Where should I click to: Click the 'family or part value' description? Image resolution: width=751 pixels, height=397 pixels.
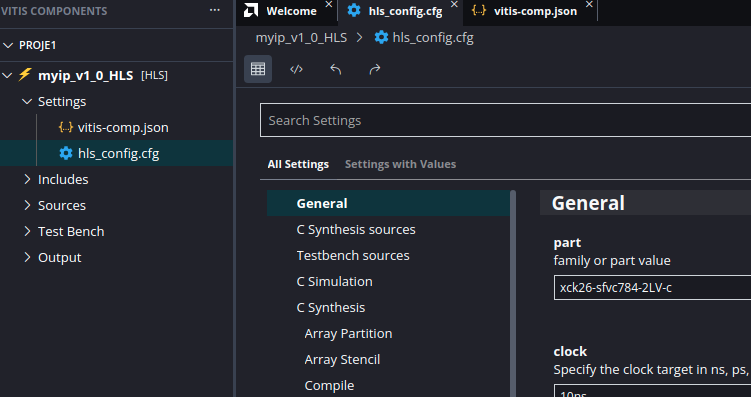[x=612, y=261]
